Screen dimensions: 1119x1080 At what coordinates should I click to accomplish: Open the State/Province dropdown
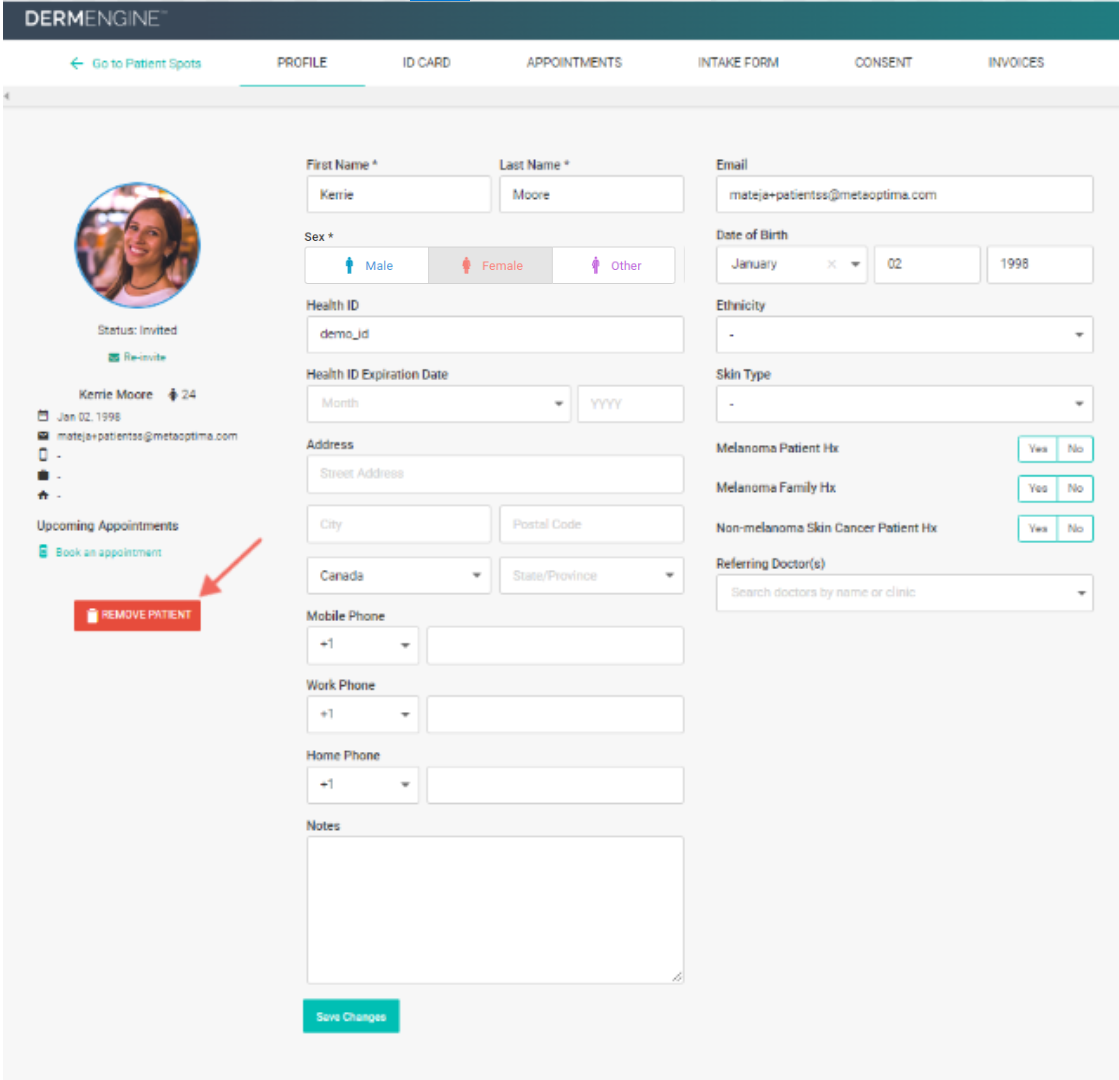click(592, 575)
